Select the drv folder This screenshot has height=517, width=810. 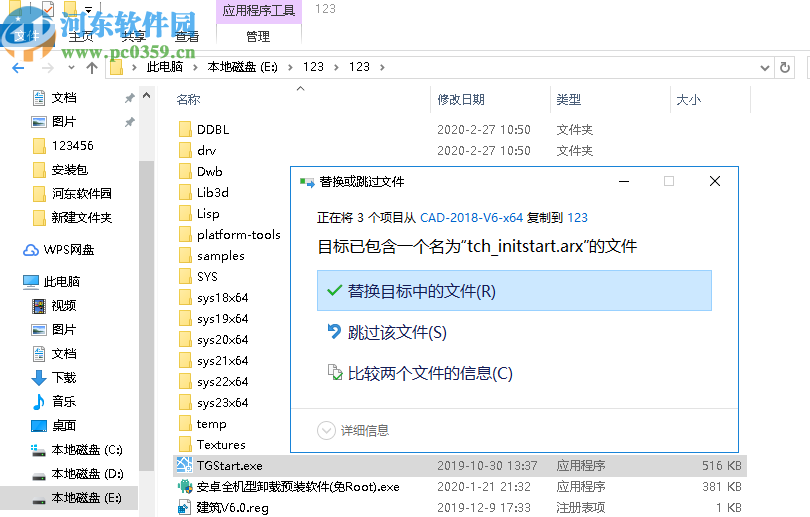206,151
